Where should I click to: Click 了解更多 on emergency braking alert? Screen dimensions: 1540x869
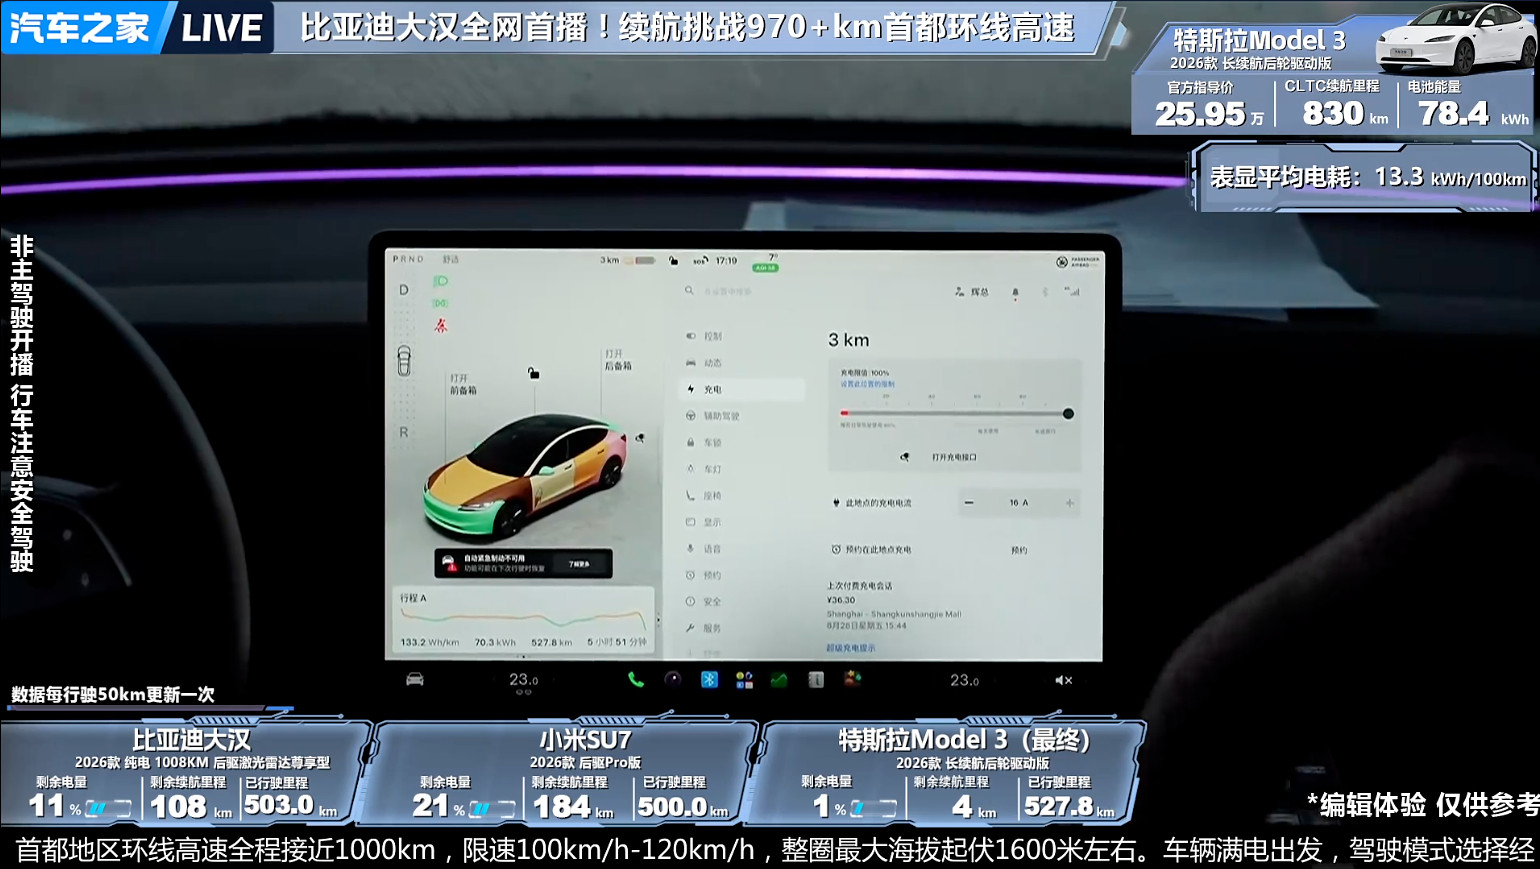(x=579, y=564)
